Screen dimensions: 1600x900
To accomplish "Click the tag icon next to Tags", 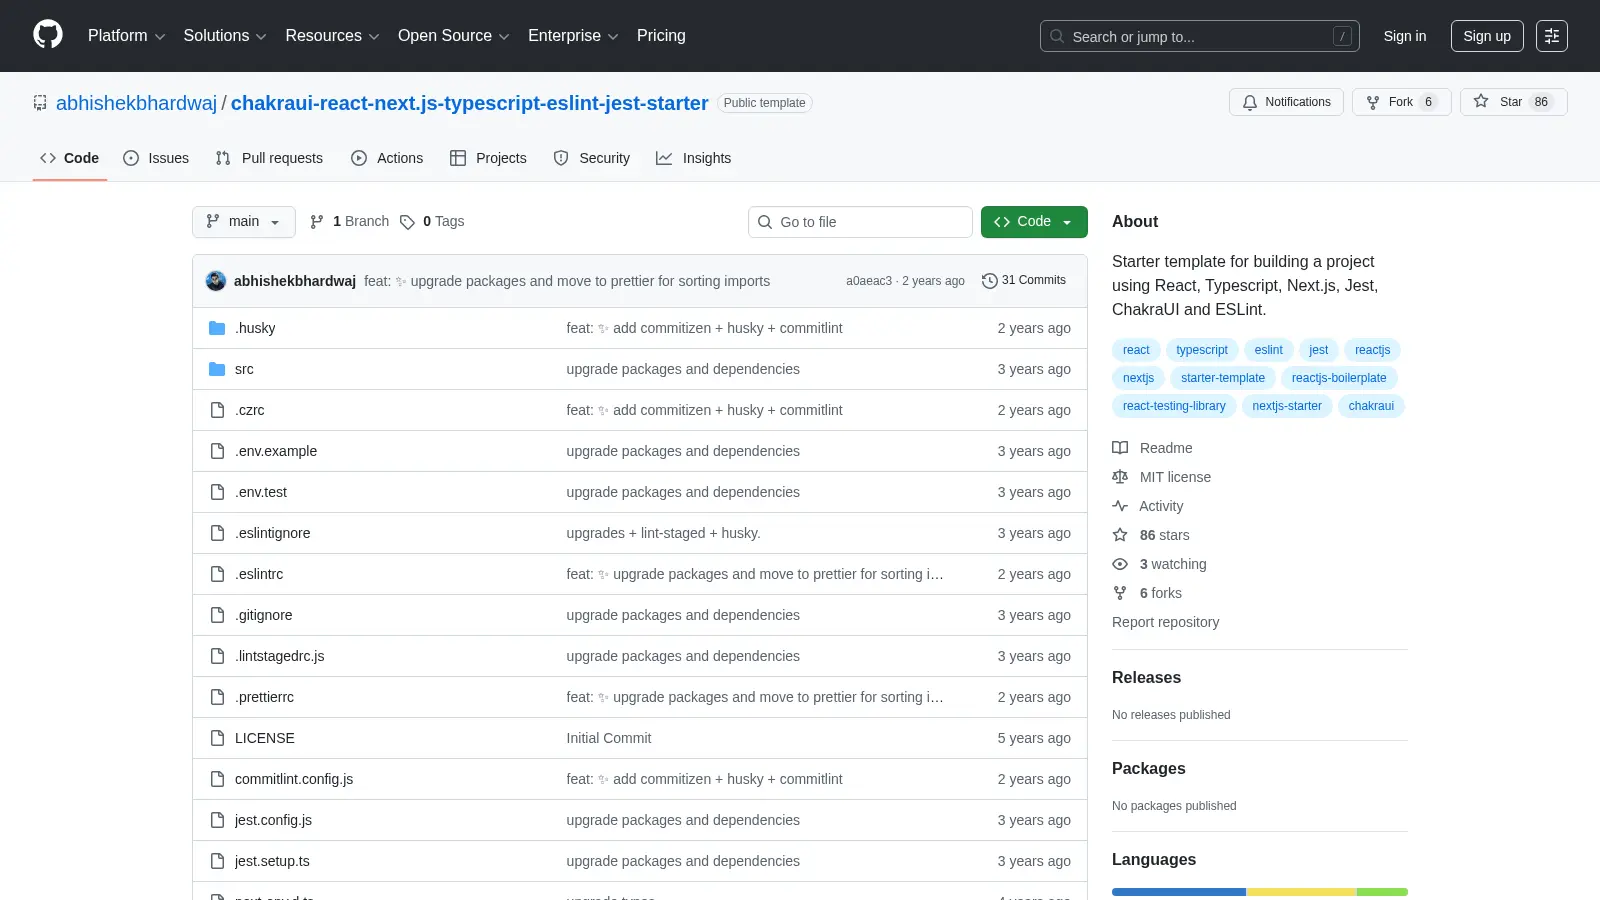I will click(407, 222).
